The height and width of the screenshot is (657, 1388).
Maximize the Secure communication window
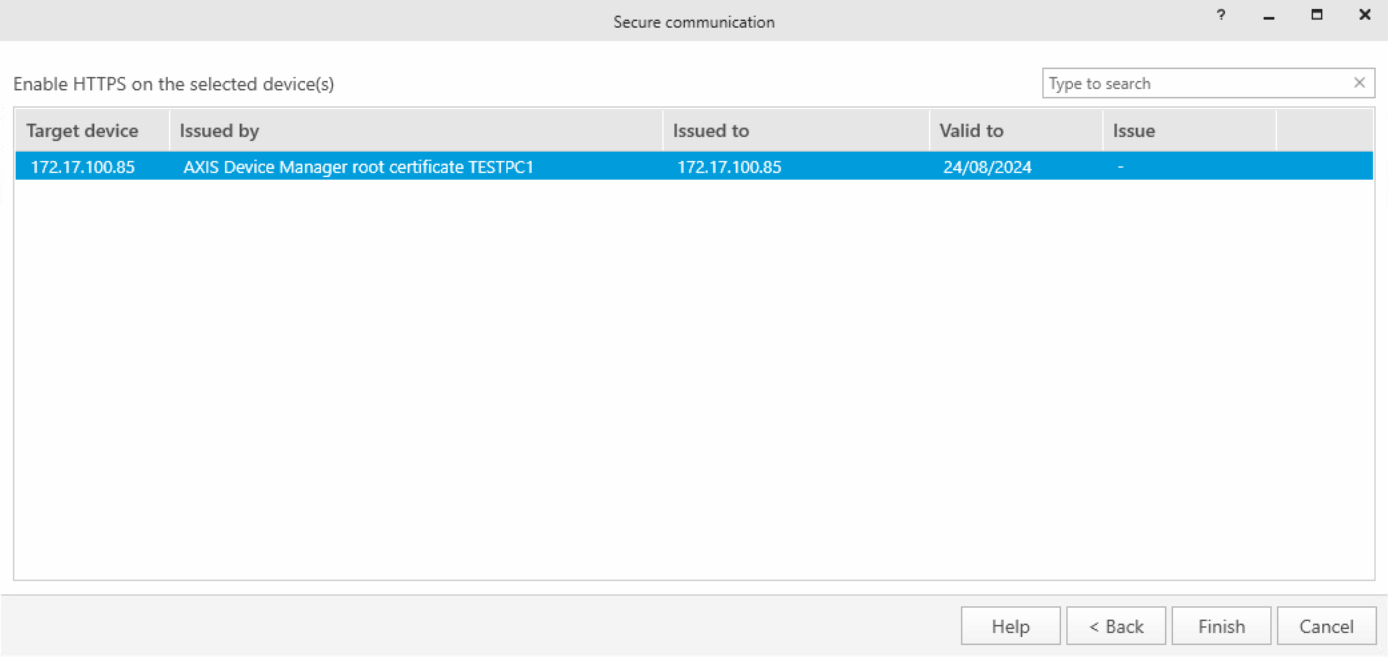pos(1316,15)
